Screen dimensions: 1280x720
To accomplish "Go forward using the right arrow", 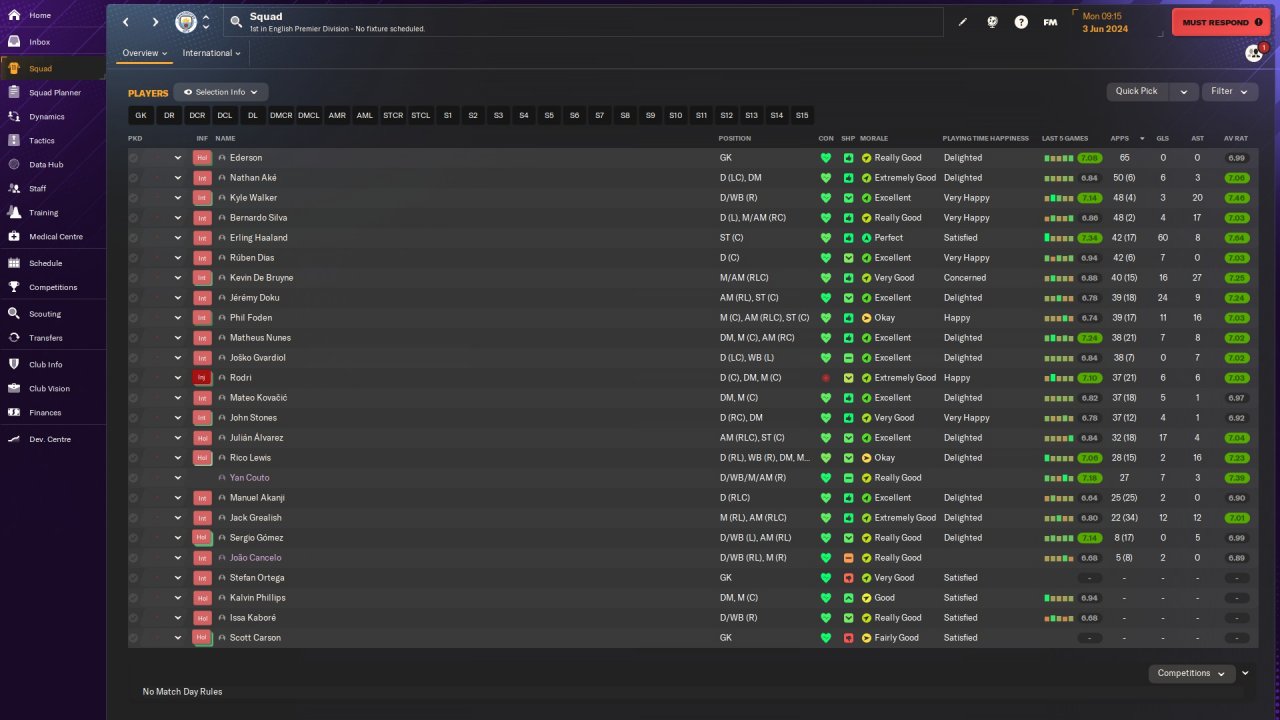I will pos(155,22).
